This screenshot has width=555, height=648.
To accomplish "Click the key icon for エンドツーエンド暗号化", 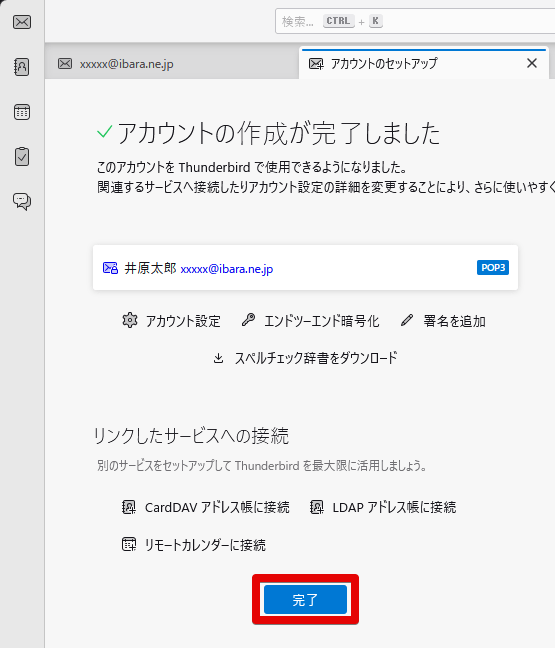I will pyautogui.click(x=248, y=320).
